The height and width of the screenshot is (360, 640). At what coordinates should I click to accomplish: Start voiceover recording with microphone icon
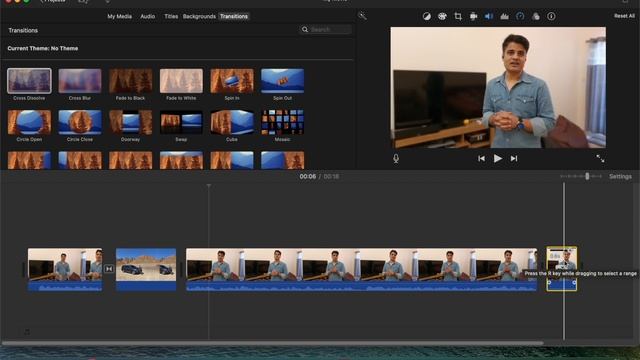pos(396,159)
